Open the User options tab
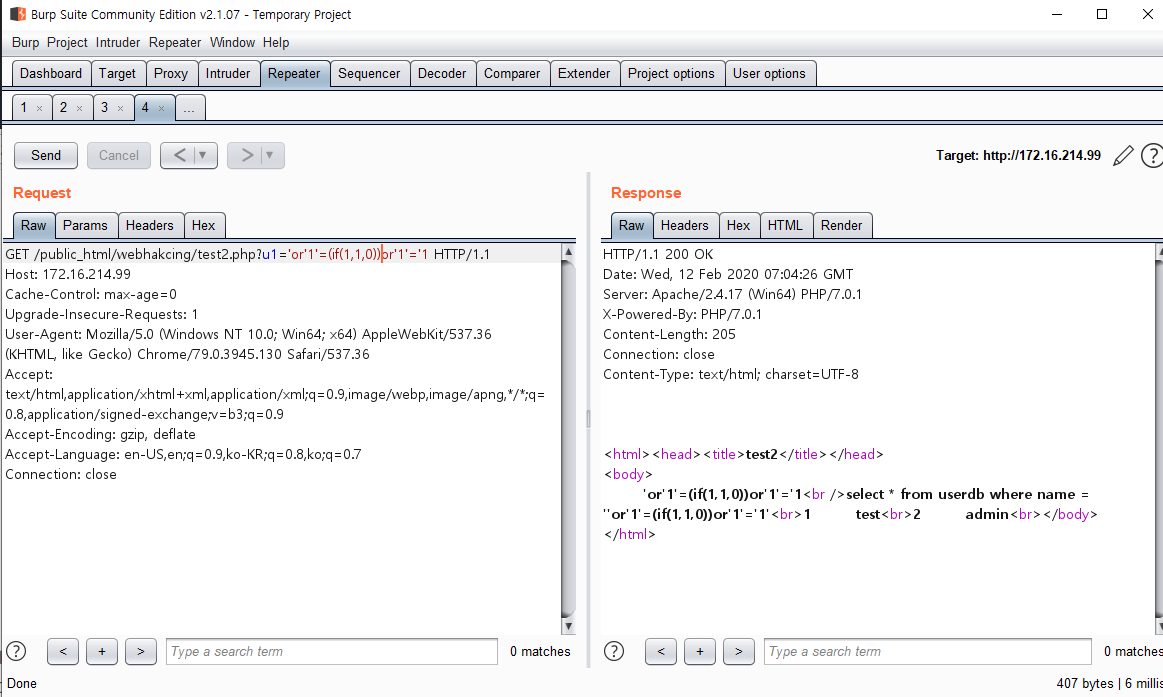1163x697 pixels. click(769, 73)
